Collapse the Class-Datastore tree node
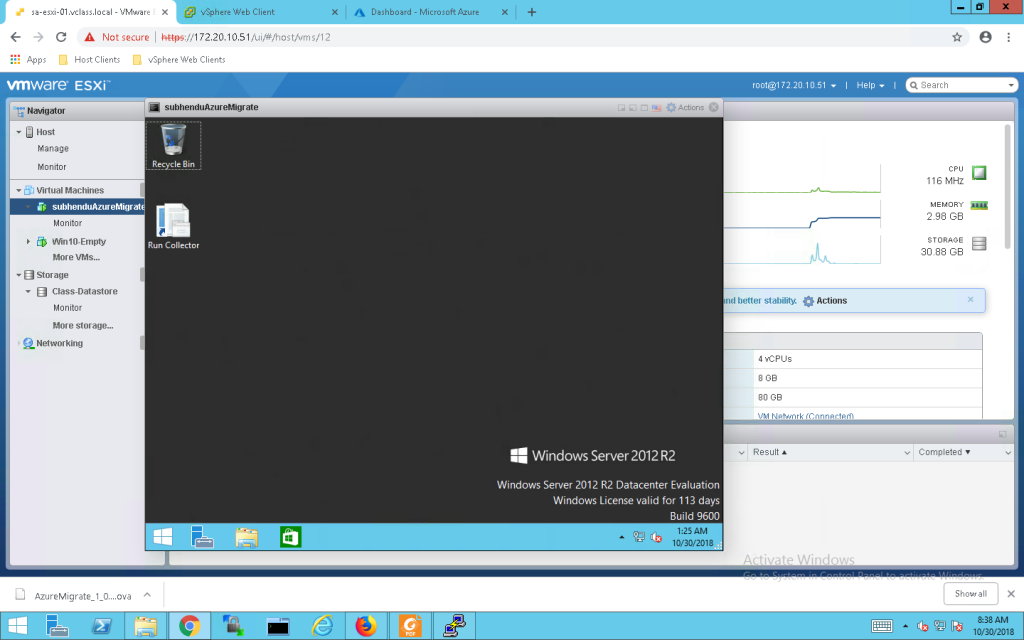Screen dimensions: 1024x640 (x=28, y=292)
